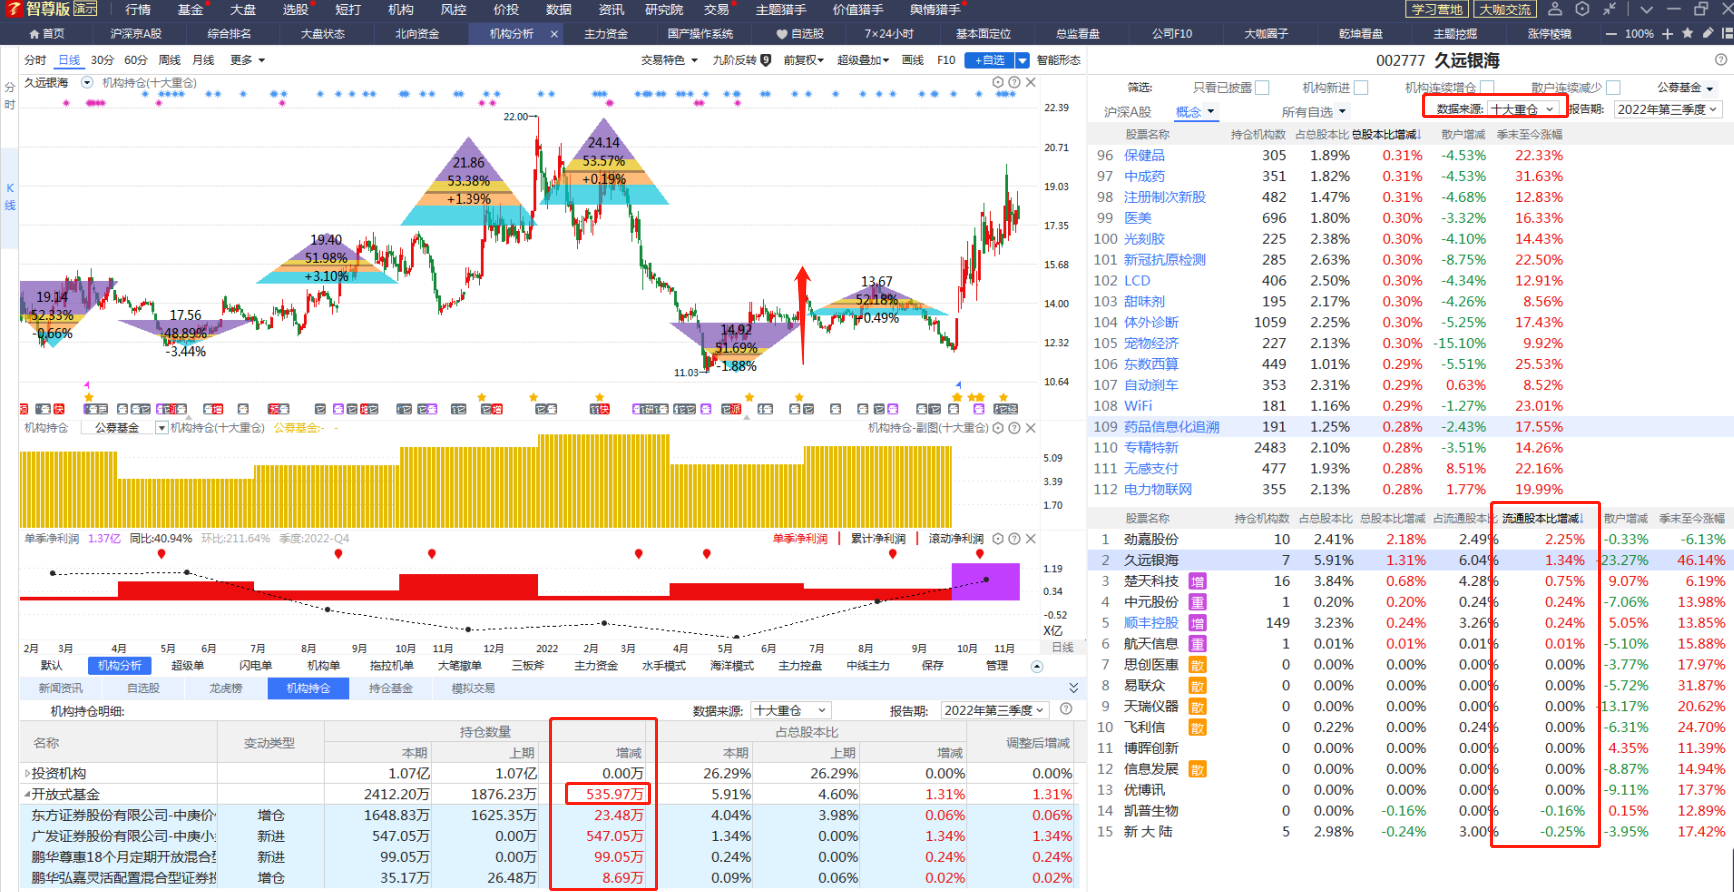This screenshot has height=892, width=1734.
Task: Close the main K-line indicator panel
Action: pyautogui.click(x=1031, y=83)
